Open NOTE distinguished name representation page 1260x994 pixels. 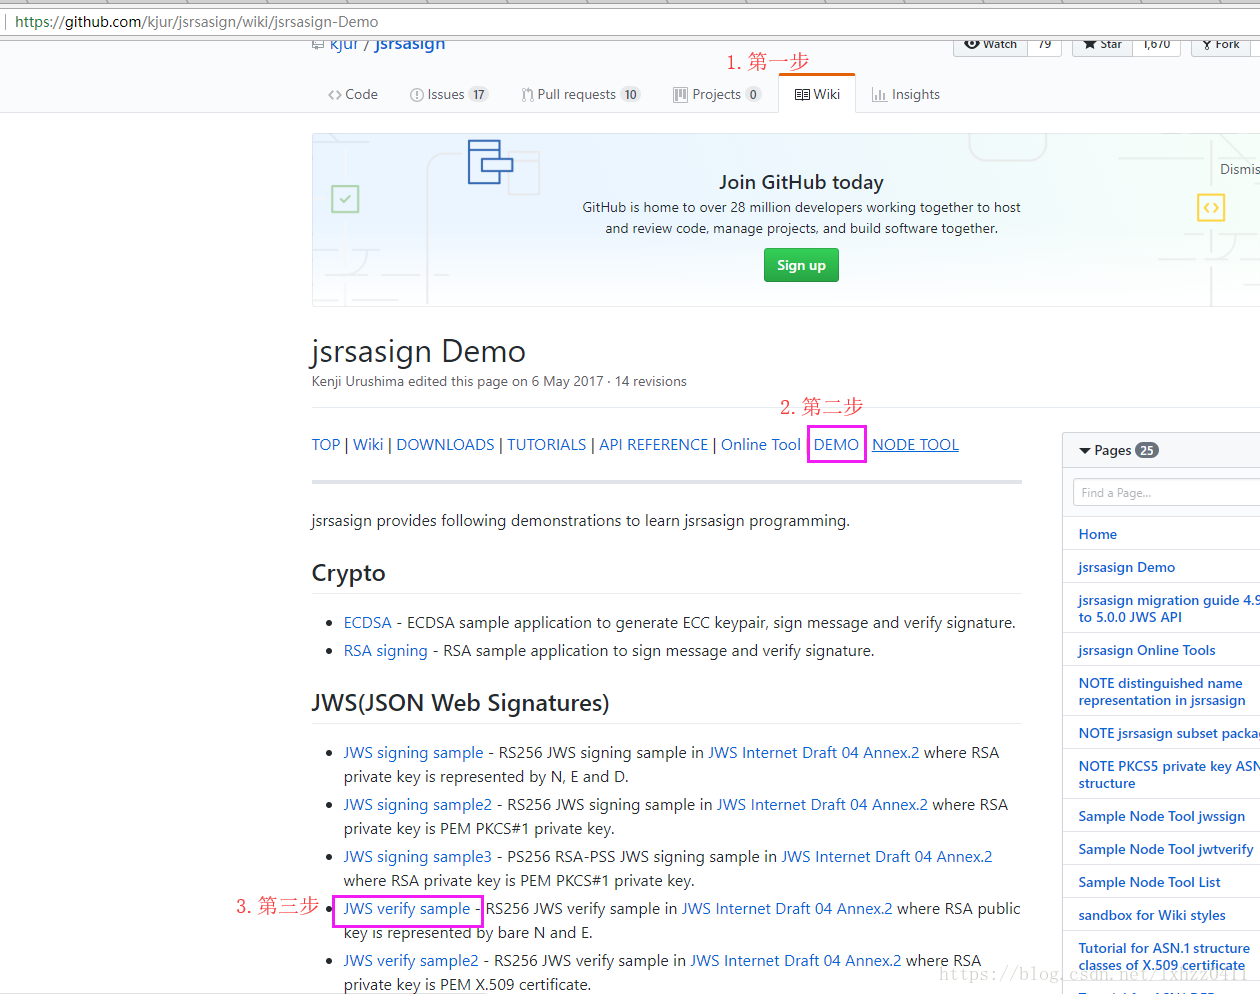pyautogui.click(x=1162, y=691)
